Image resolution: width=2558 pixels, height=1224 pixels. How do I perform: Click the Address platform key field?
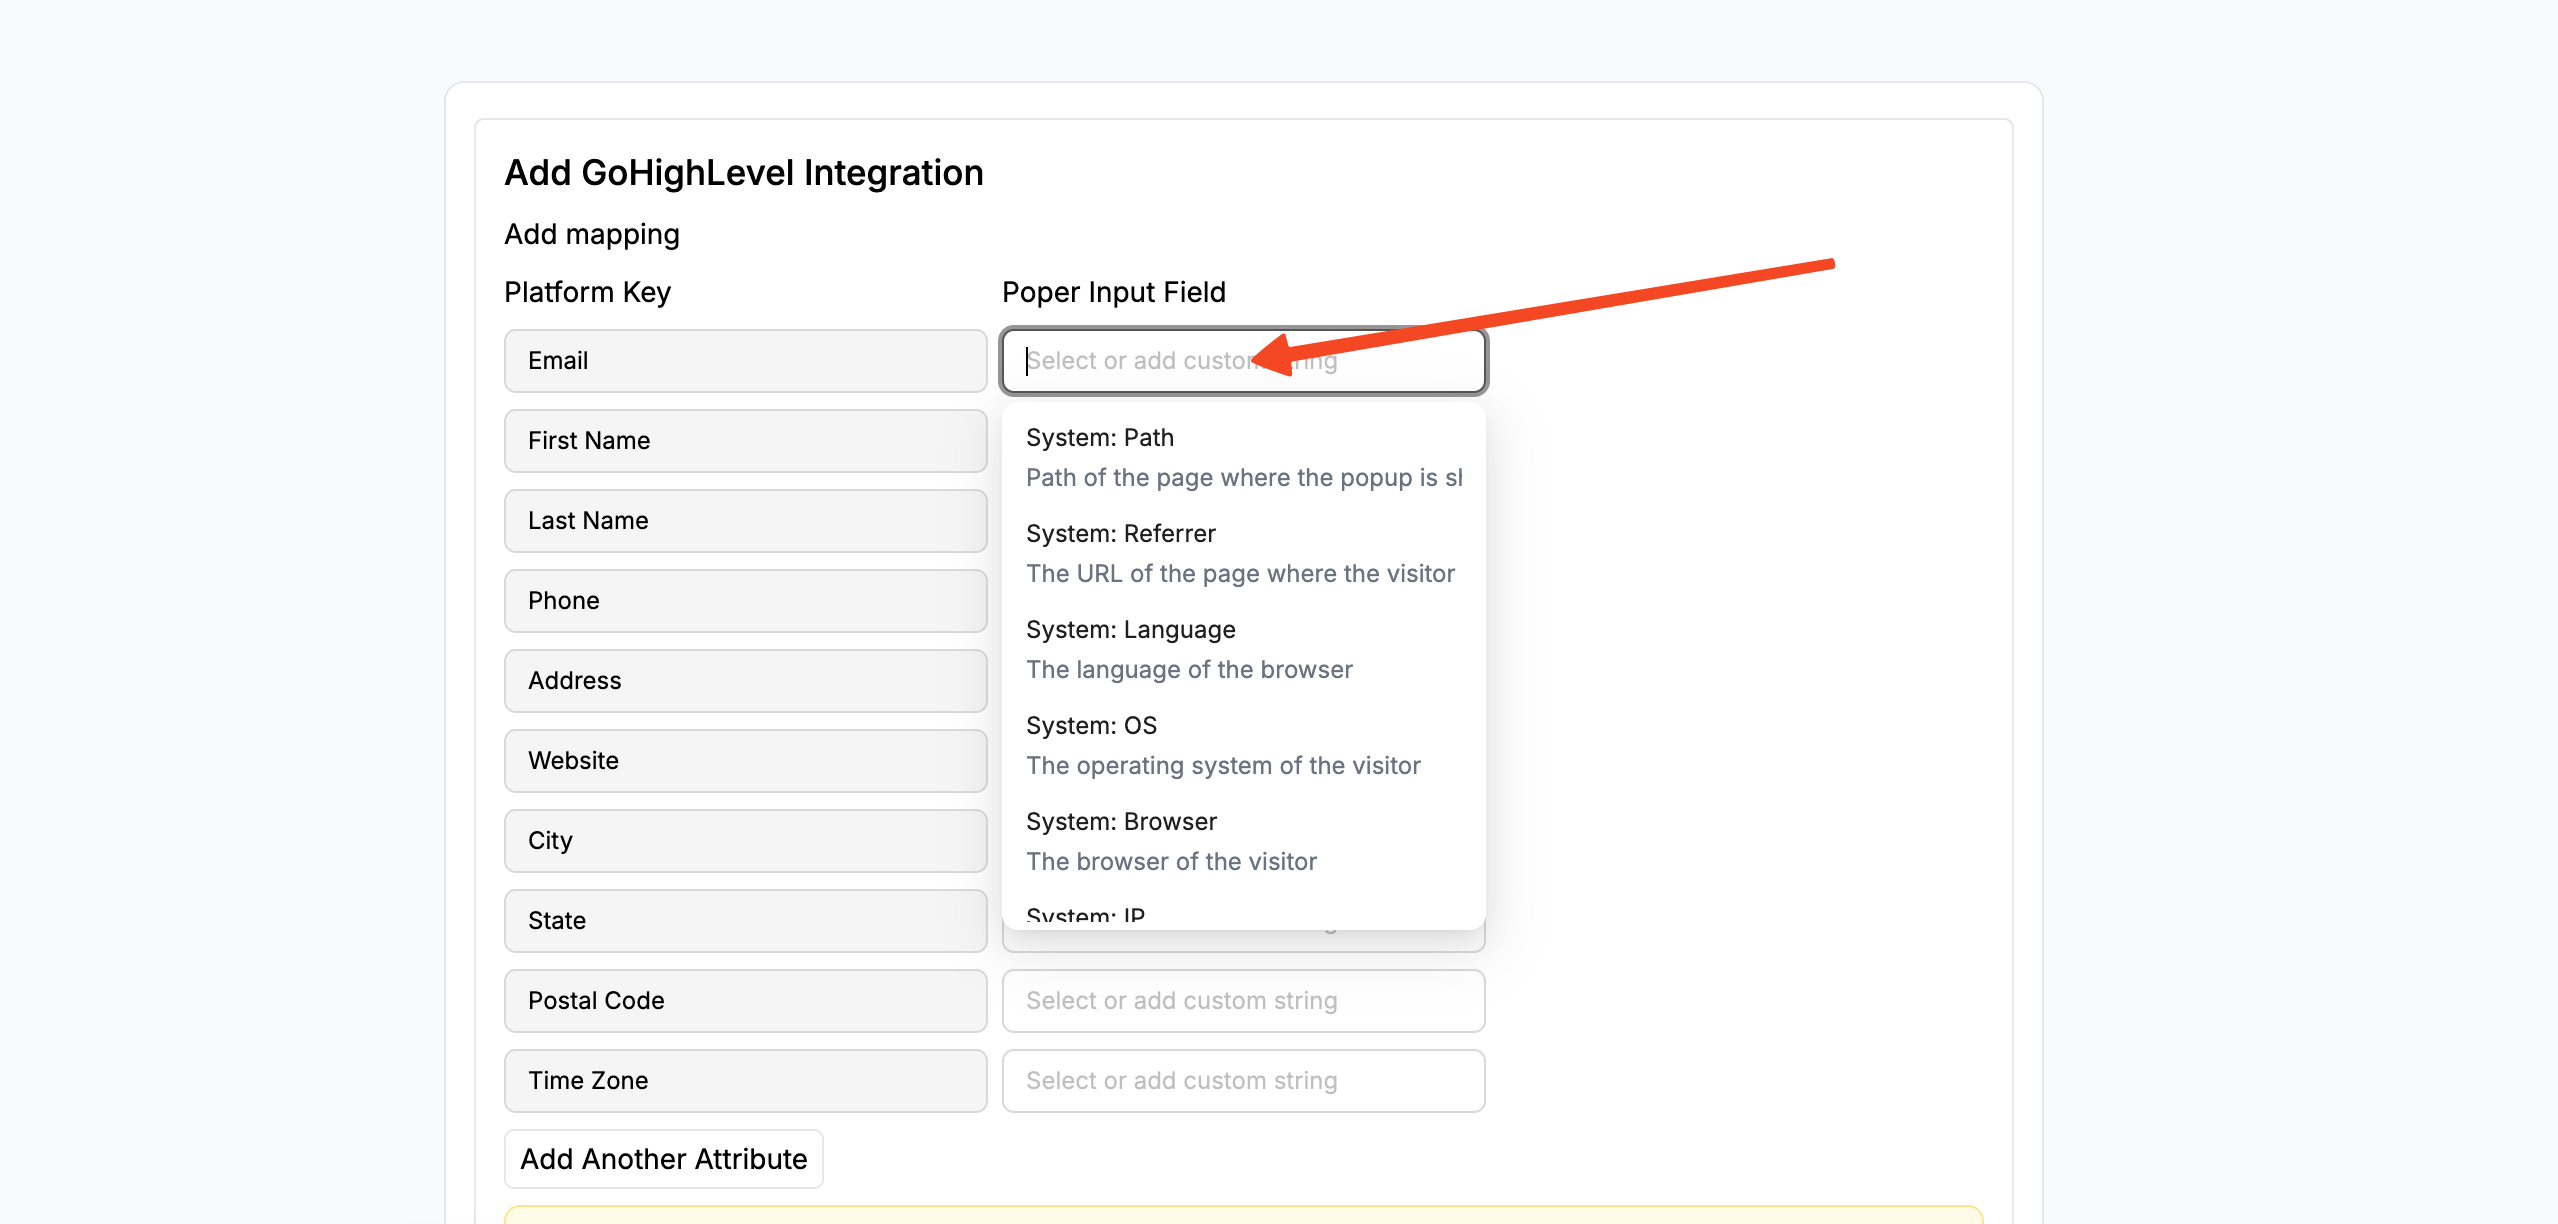pos(746,681)
